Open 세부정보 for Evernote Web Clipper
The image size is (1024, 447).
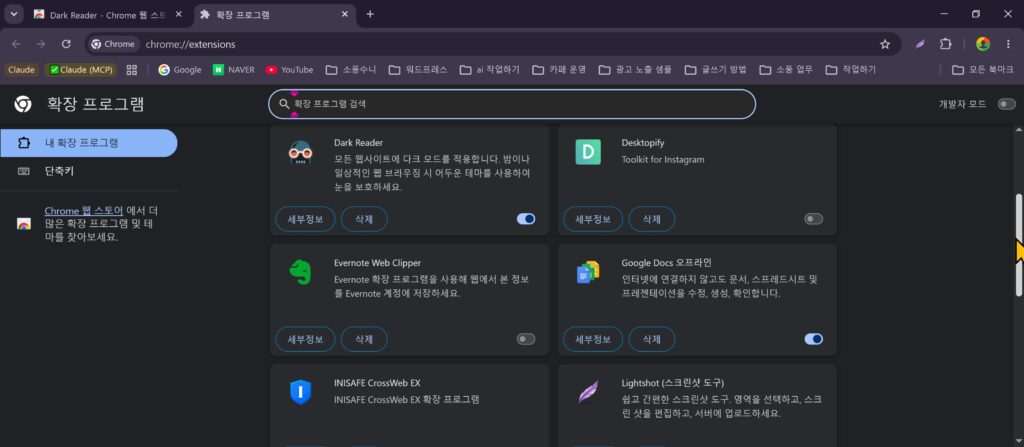tap(306, 339)
